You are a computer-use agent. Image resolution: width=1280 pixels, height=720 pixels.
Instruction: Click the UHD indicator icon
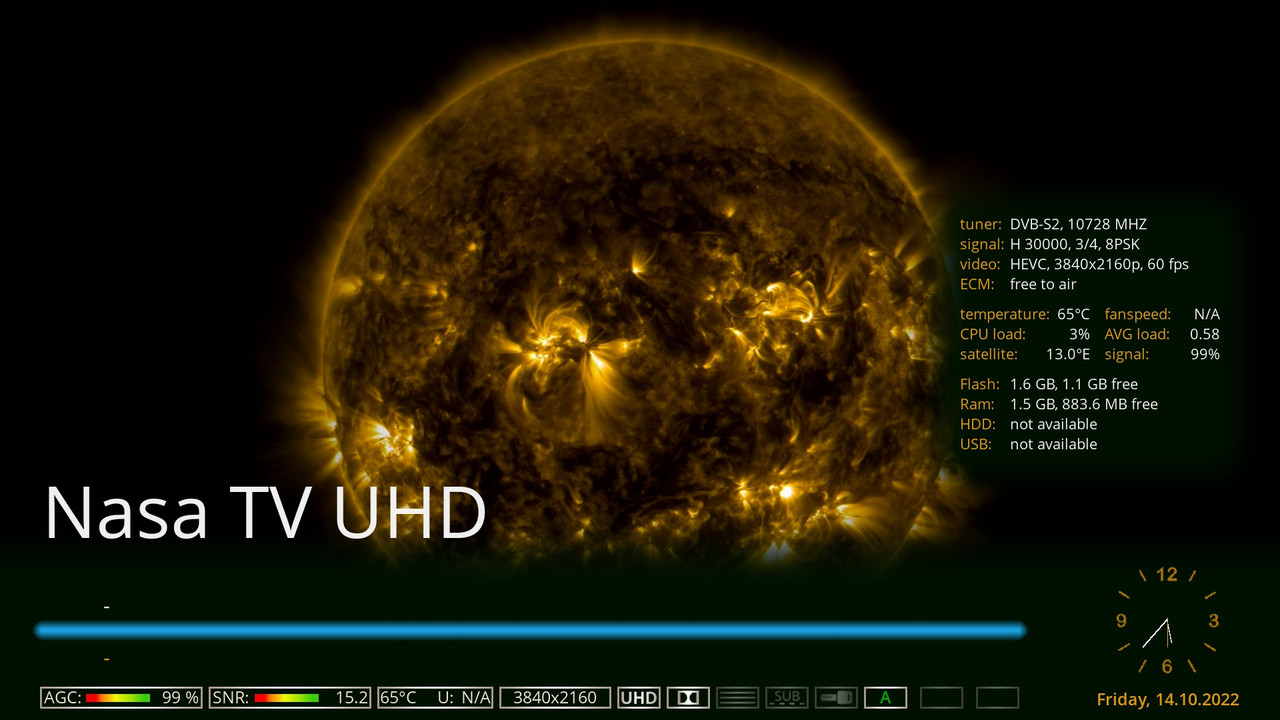tap(639, 698)
